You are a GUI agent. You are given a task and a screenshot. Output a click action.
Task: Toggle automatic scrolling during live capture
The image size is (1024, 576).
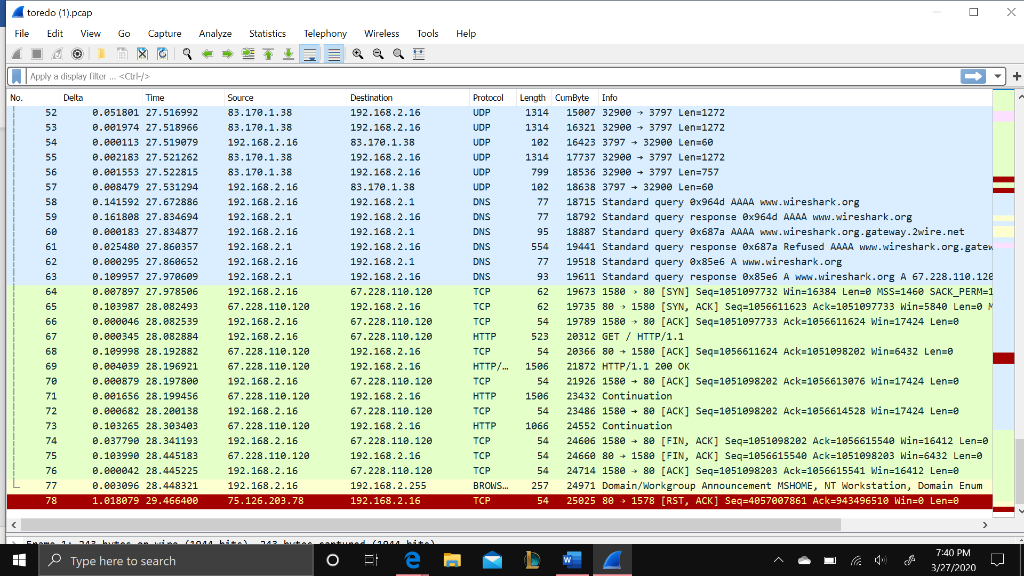point(311,54)
